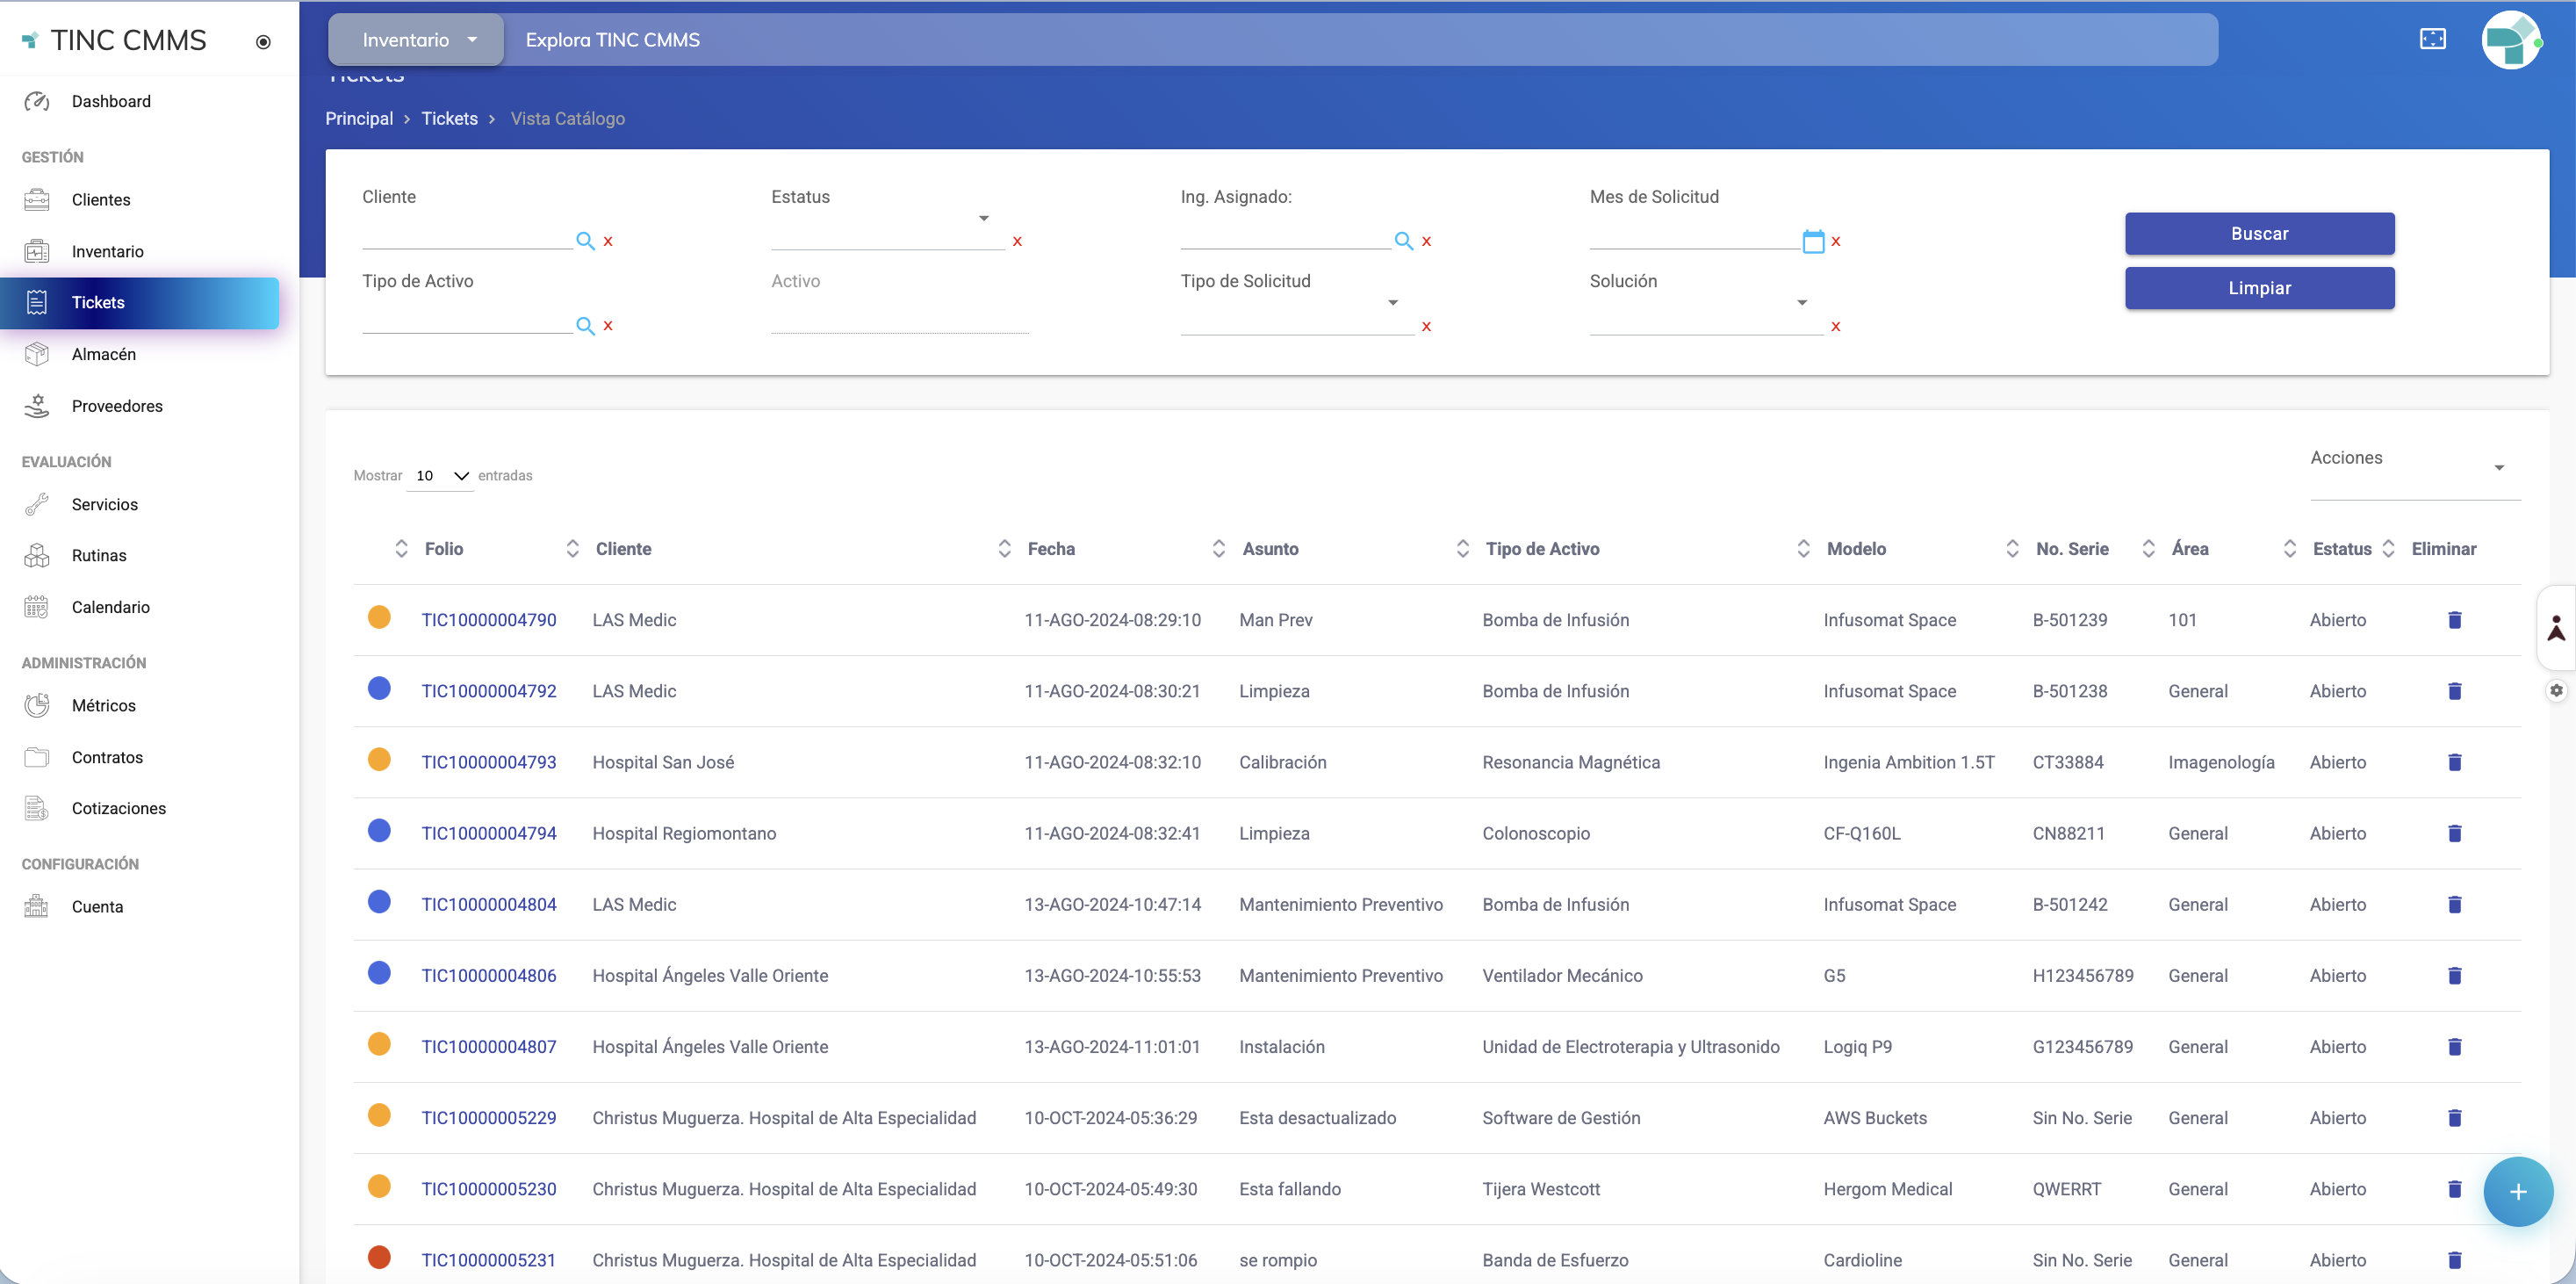Click the Cliente search magnifier icon
The image size is (2576, 1284).
(585, 241)
